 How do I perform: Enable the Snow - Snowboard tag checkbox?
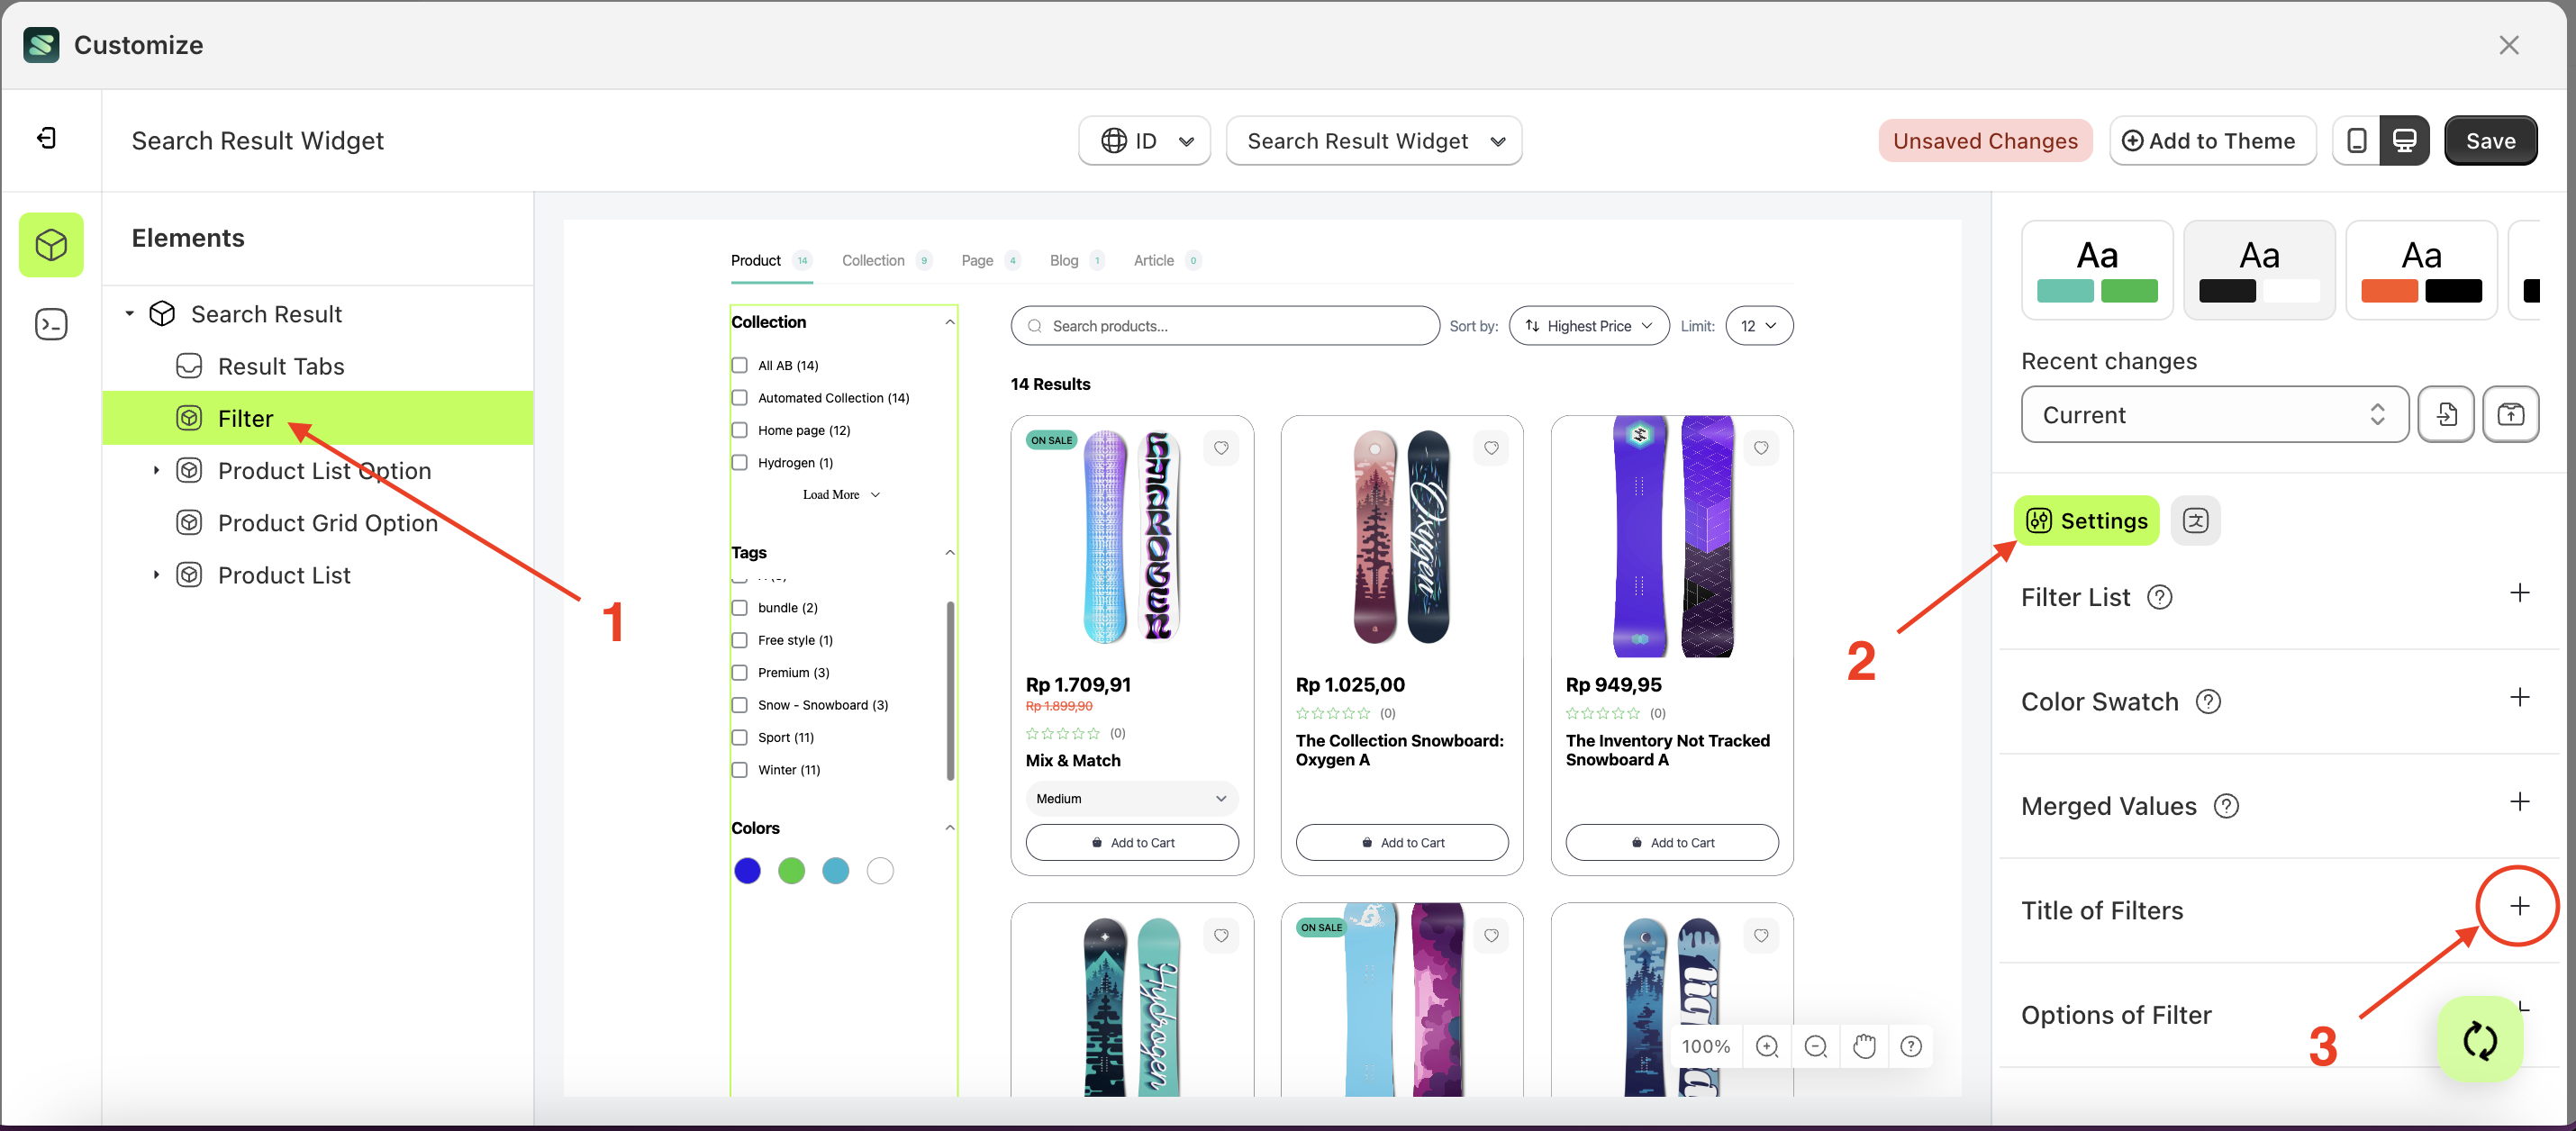tap(740, 705)
